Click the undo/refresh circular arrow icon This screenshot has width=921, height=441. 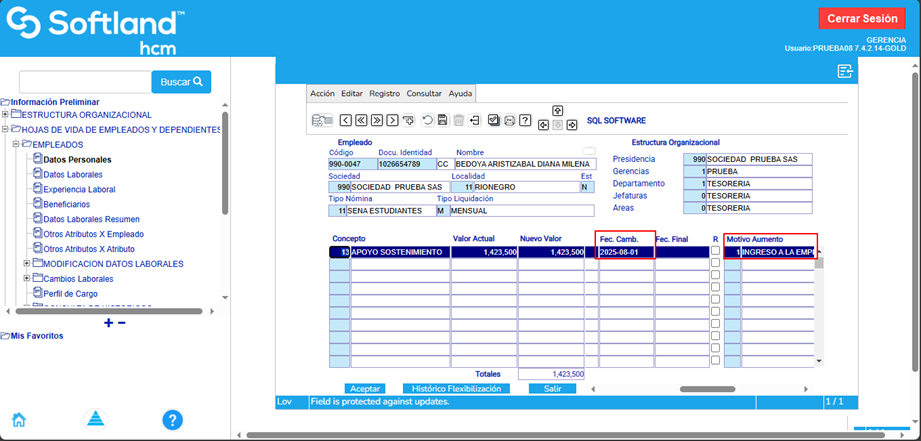pyautogui.click(x=428, y=120)
